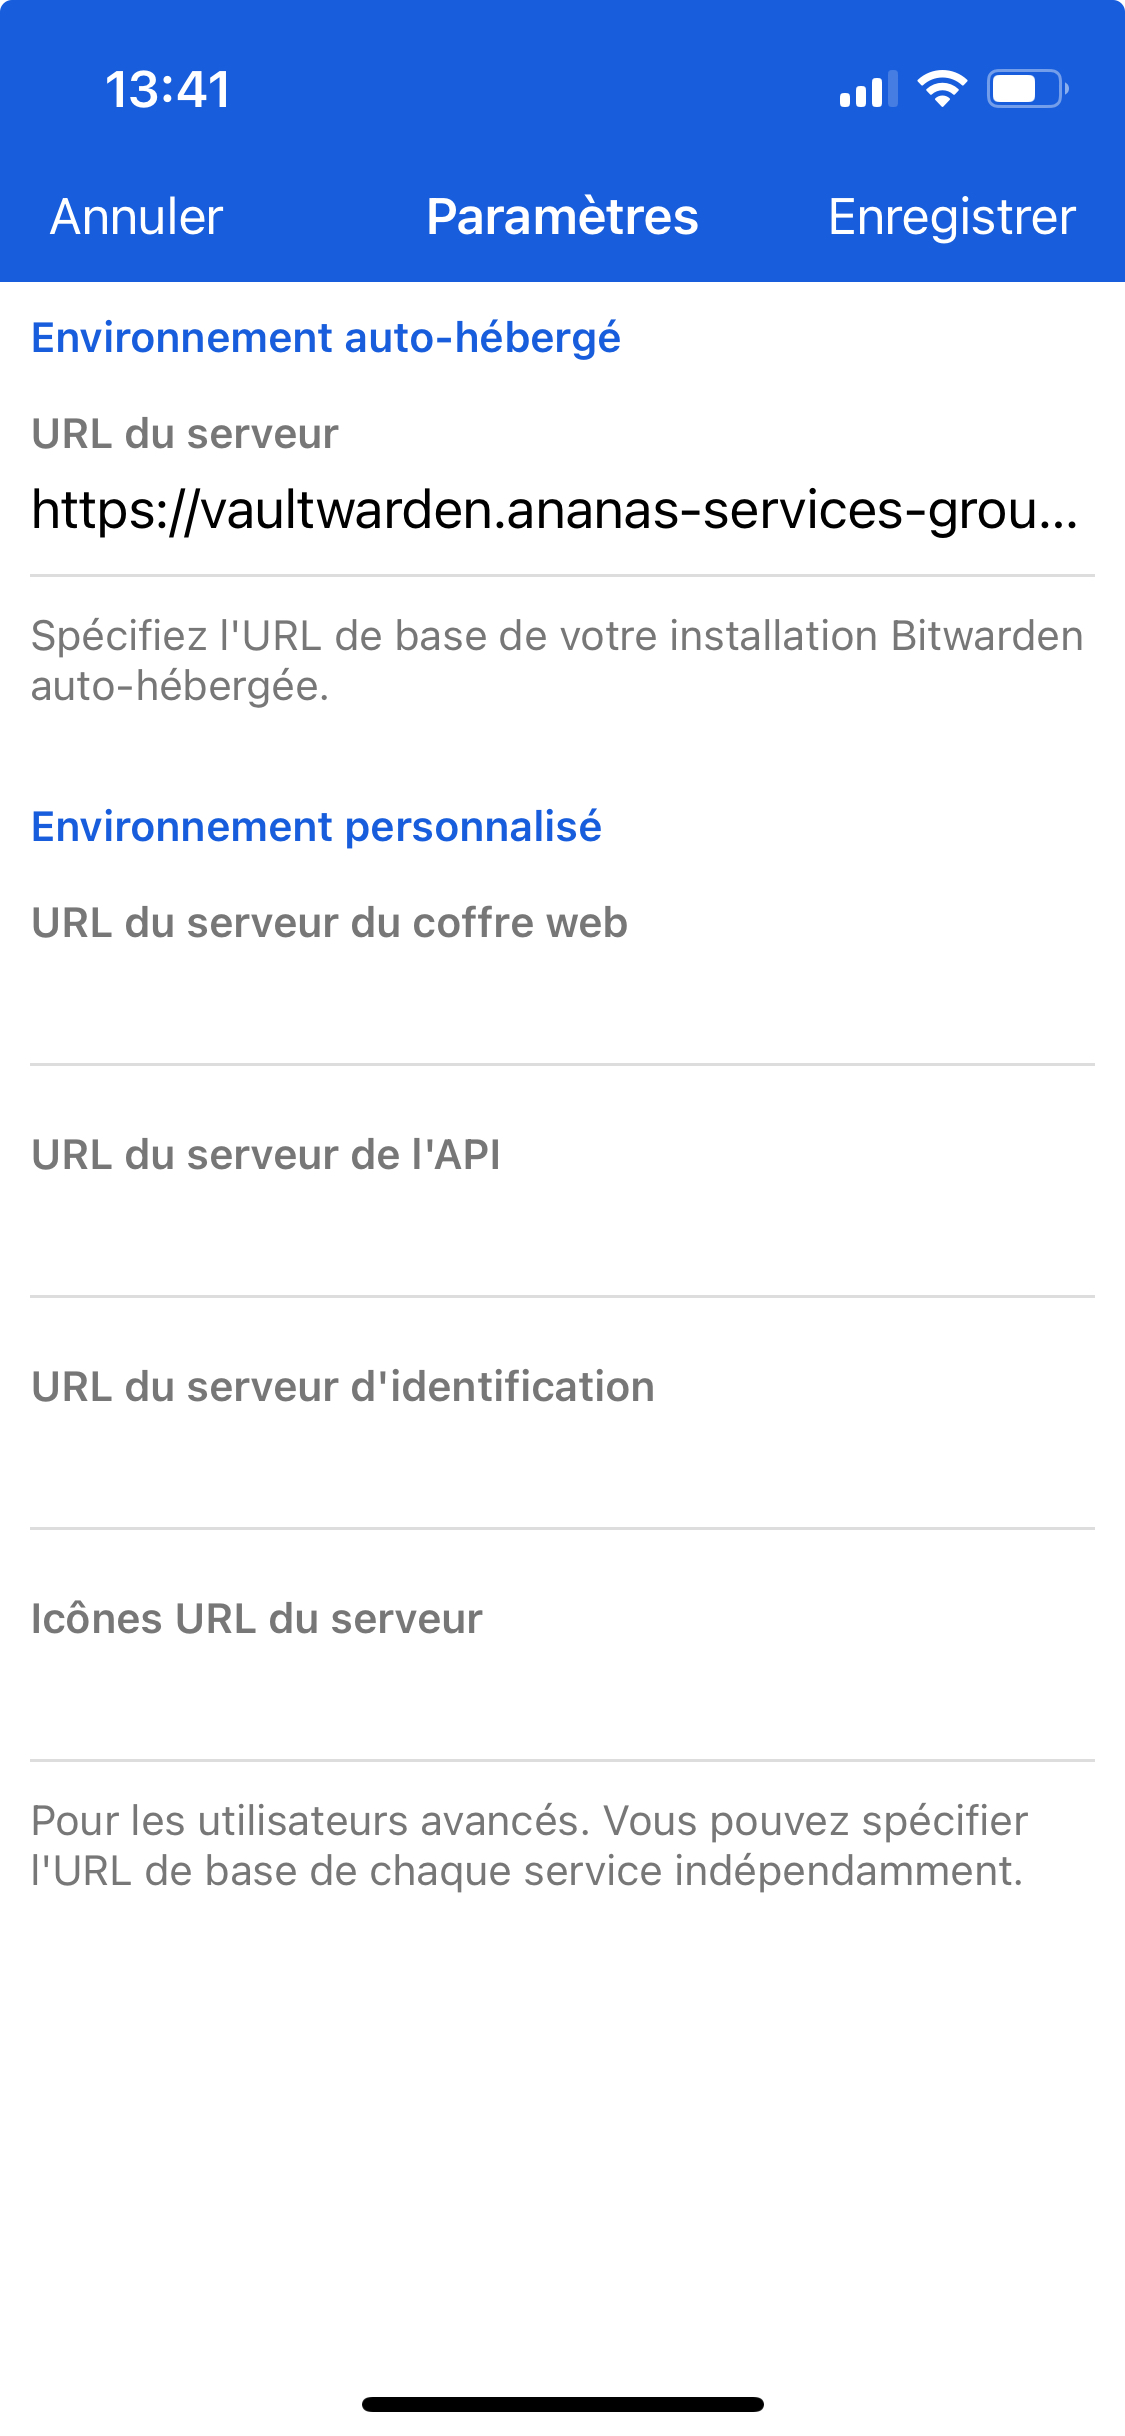Image resolution: width=1125 pixels, height=2436 pixels.
Task: Tap the Wi-Fi status icon
Action: pos(942,89)
